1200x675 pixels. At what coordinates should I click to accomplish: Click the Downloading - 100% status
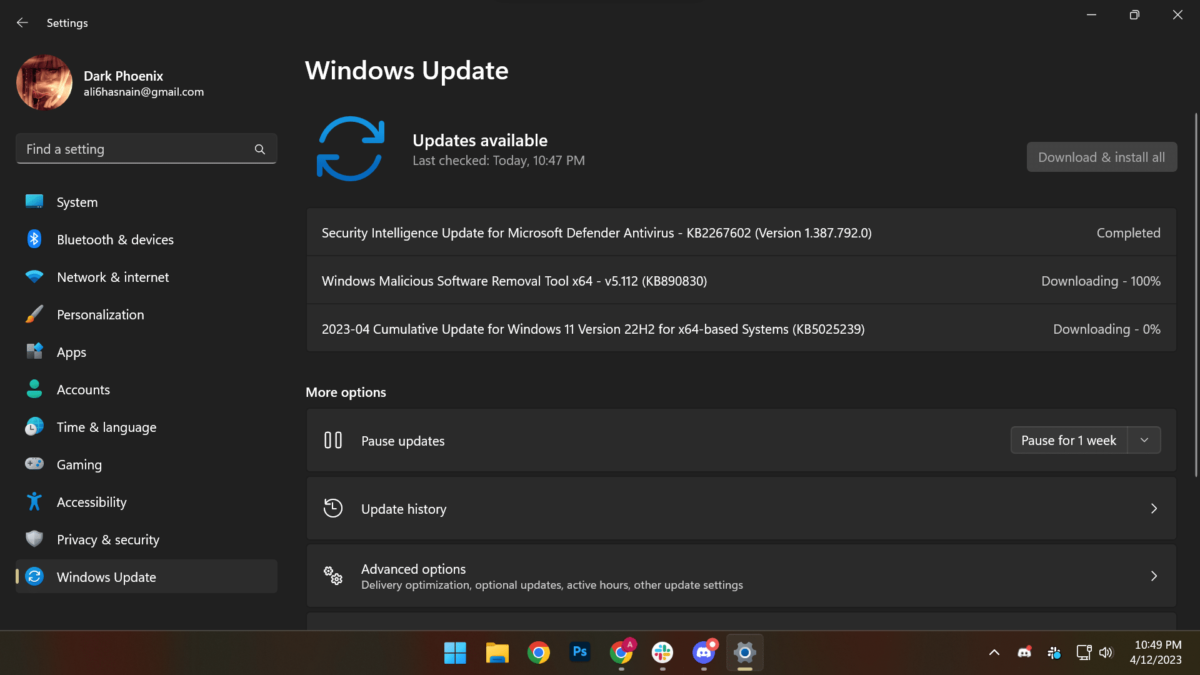pos(1101,281)
